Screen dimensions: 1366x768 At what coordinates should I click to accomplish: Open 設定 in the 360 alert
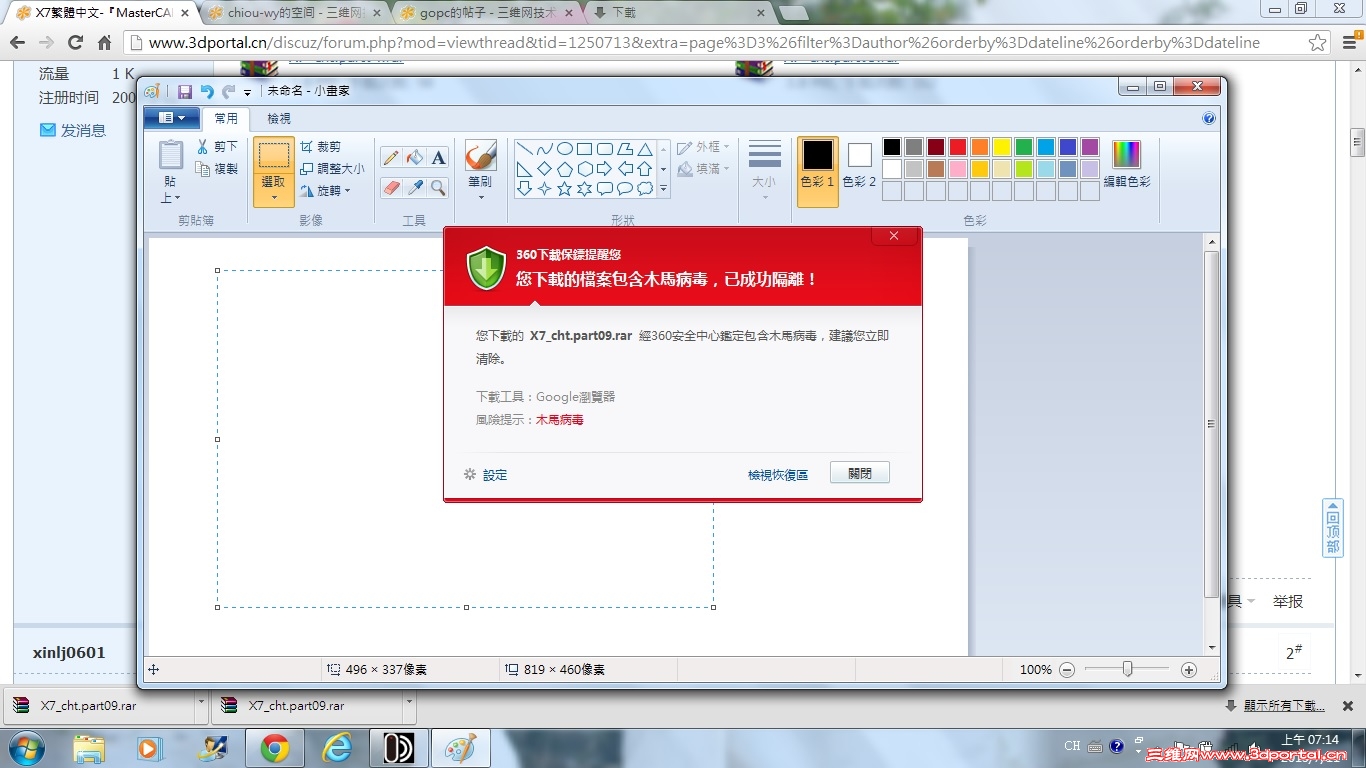pyautogui.click(x=486, y=475)
